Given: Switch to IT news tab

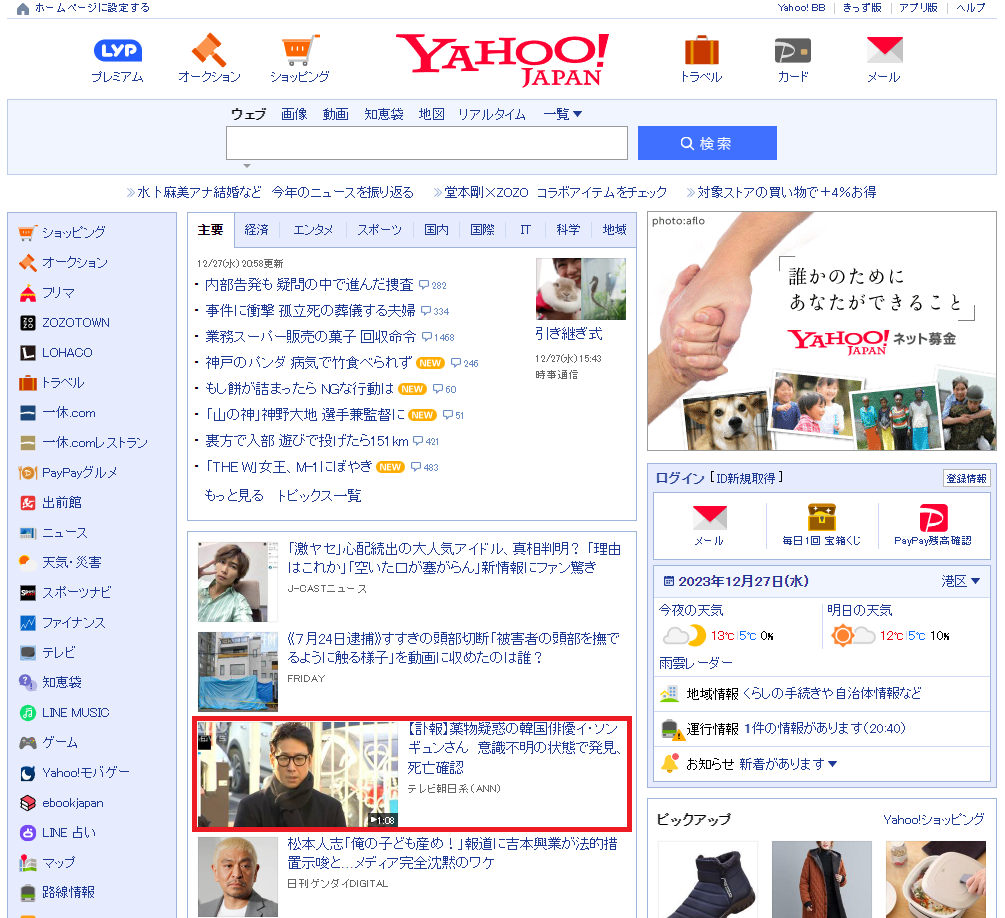Looking at the screenshot, I should click(526, 230).
